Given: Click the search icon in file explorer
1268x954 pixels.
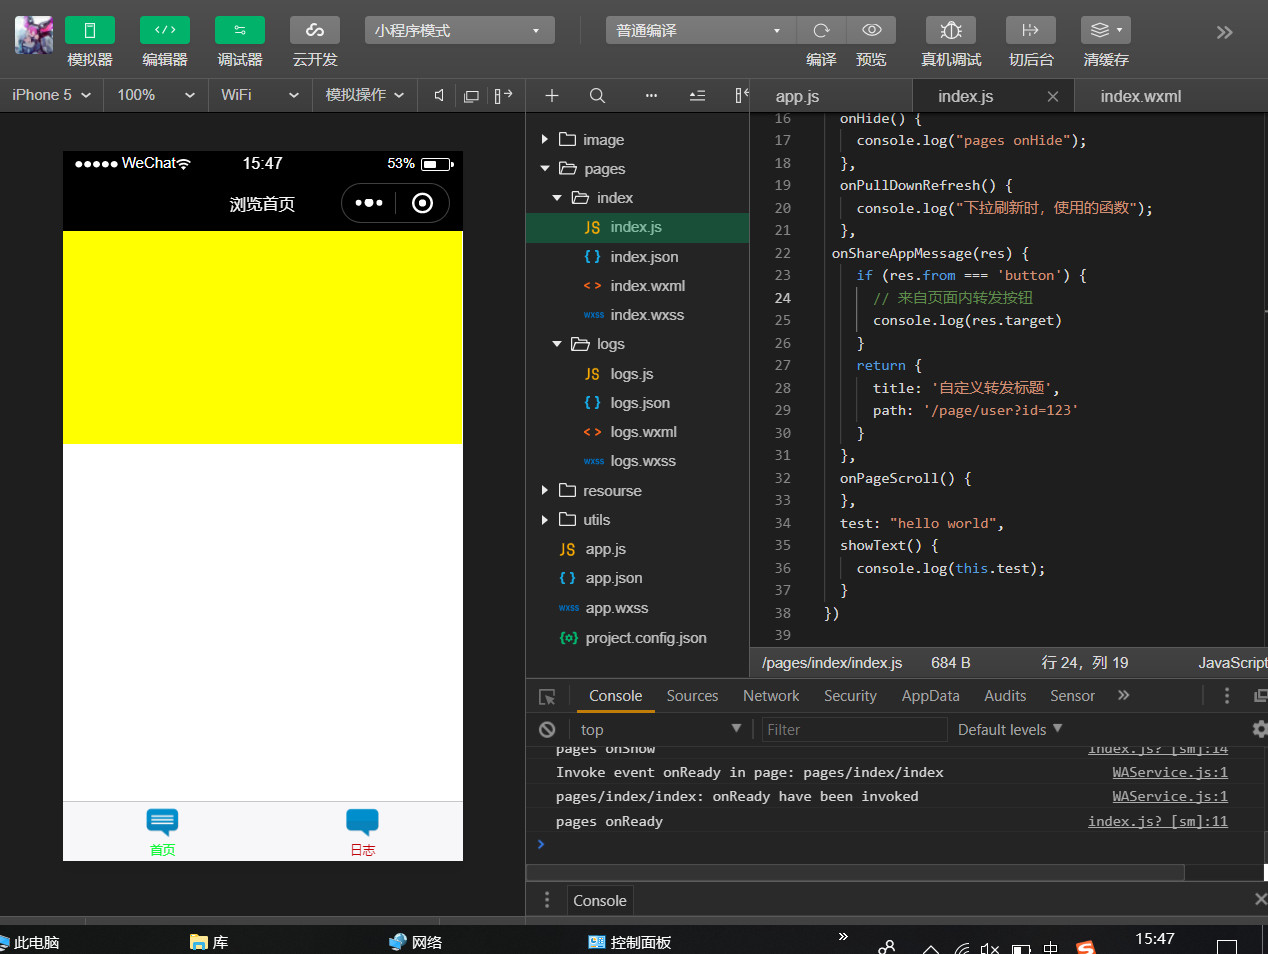Looking at the screenshot, I should 597,96.
